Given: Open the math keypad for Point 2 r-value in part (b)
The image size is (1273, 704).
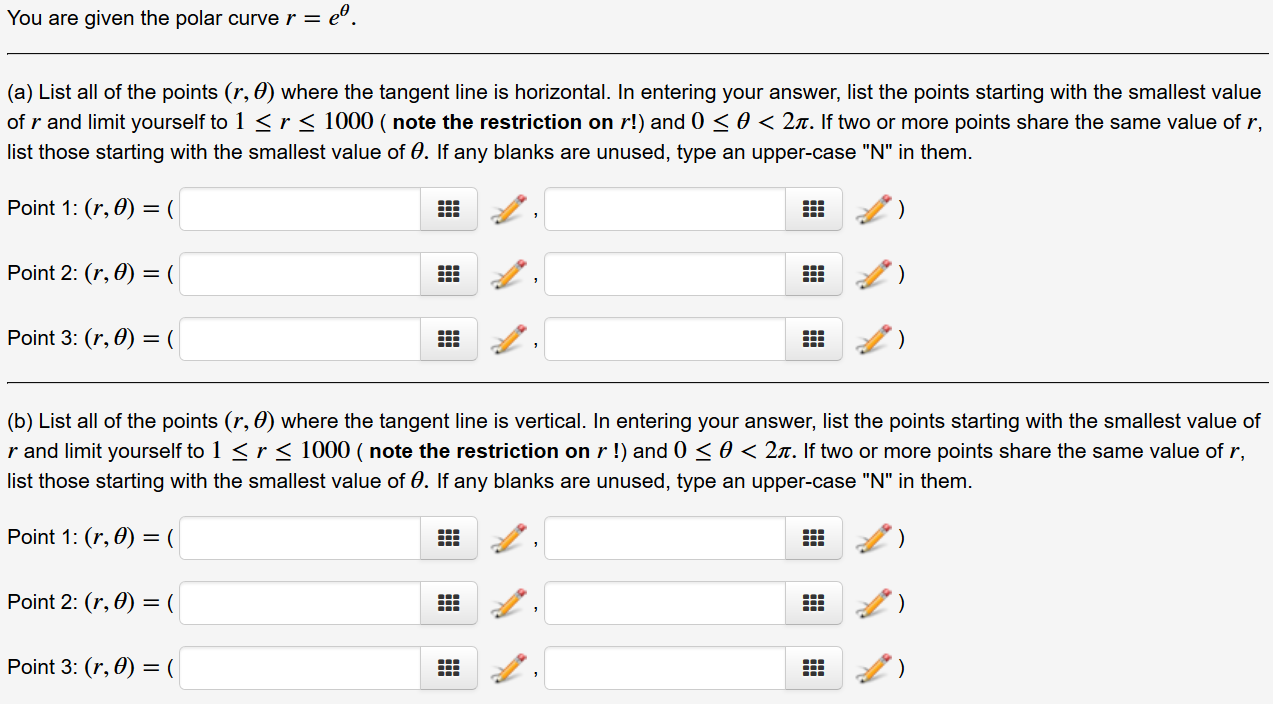Looking at the screenshot, I should pyautogui.click(x=448, y=603).
